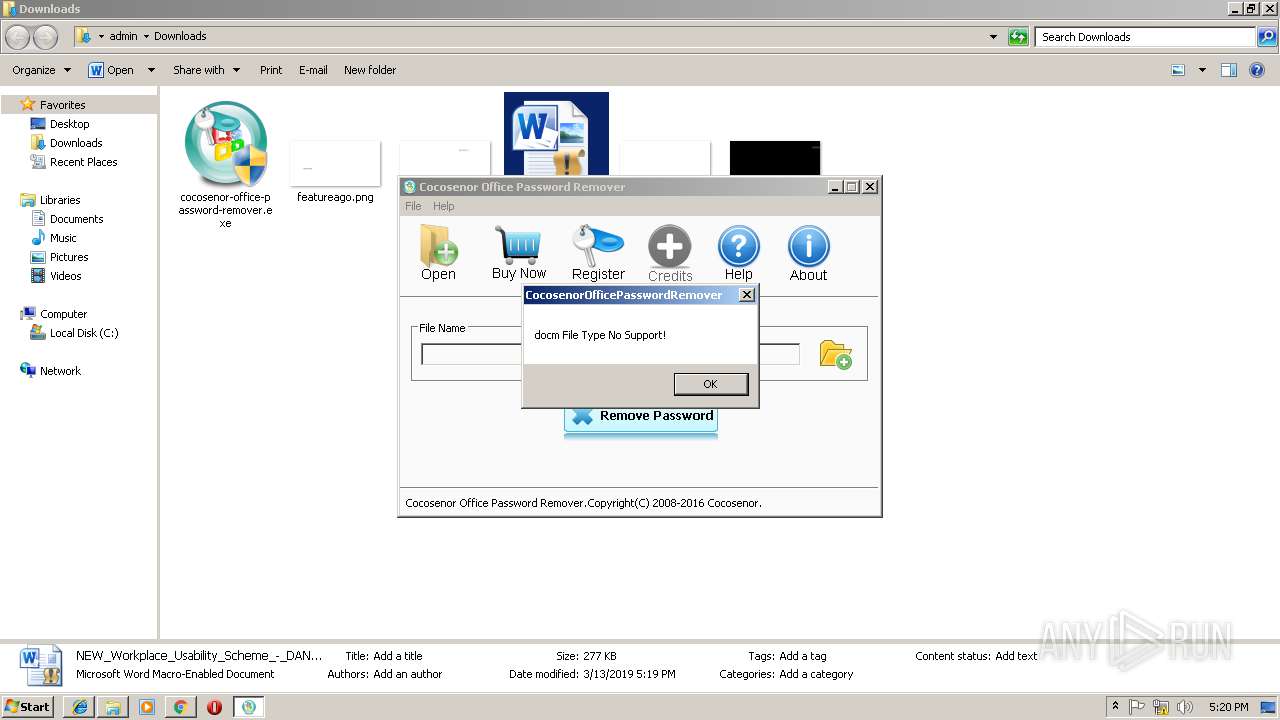This screenshot has height=720, width=1280.
Task: Select Favorites in the navigation pane
Action: coord(62,105)
